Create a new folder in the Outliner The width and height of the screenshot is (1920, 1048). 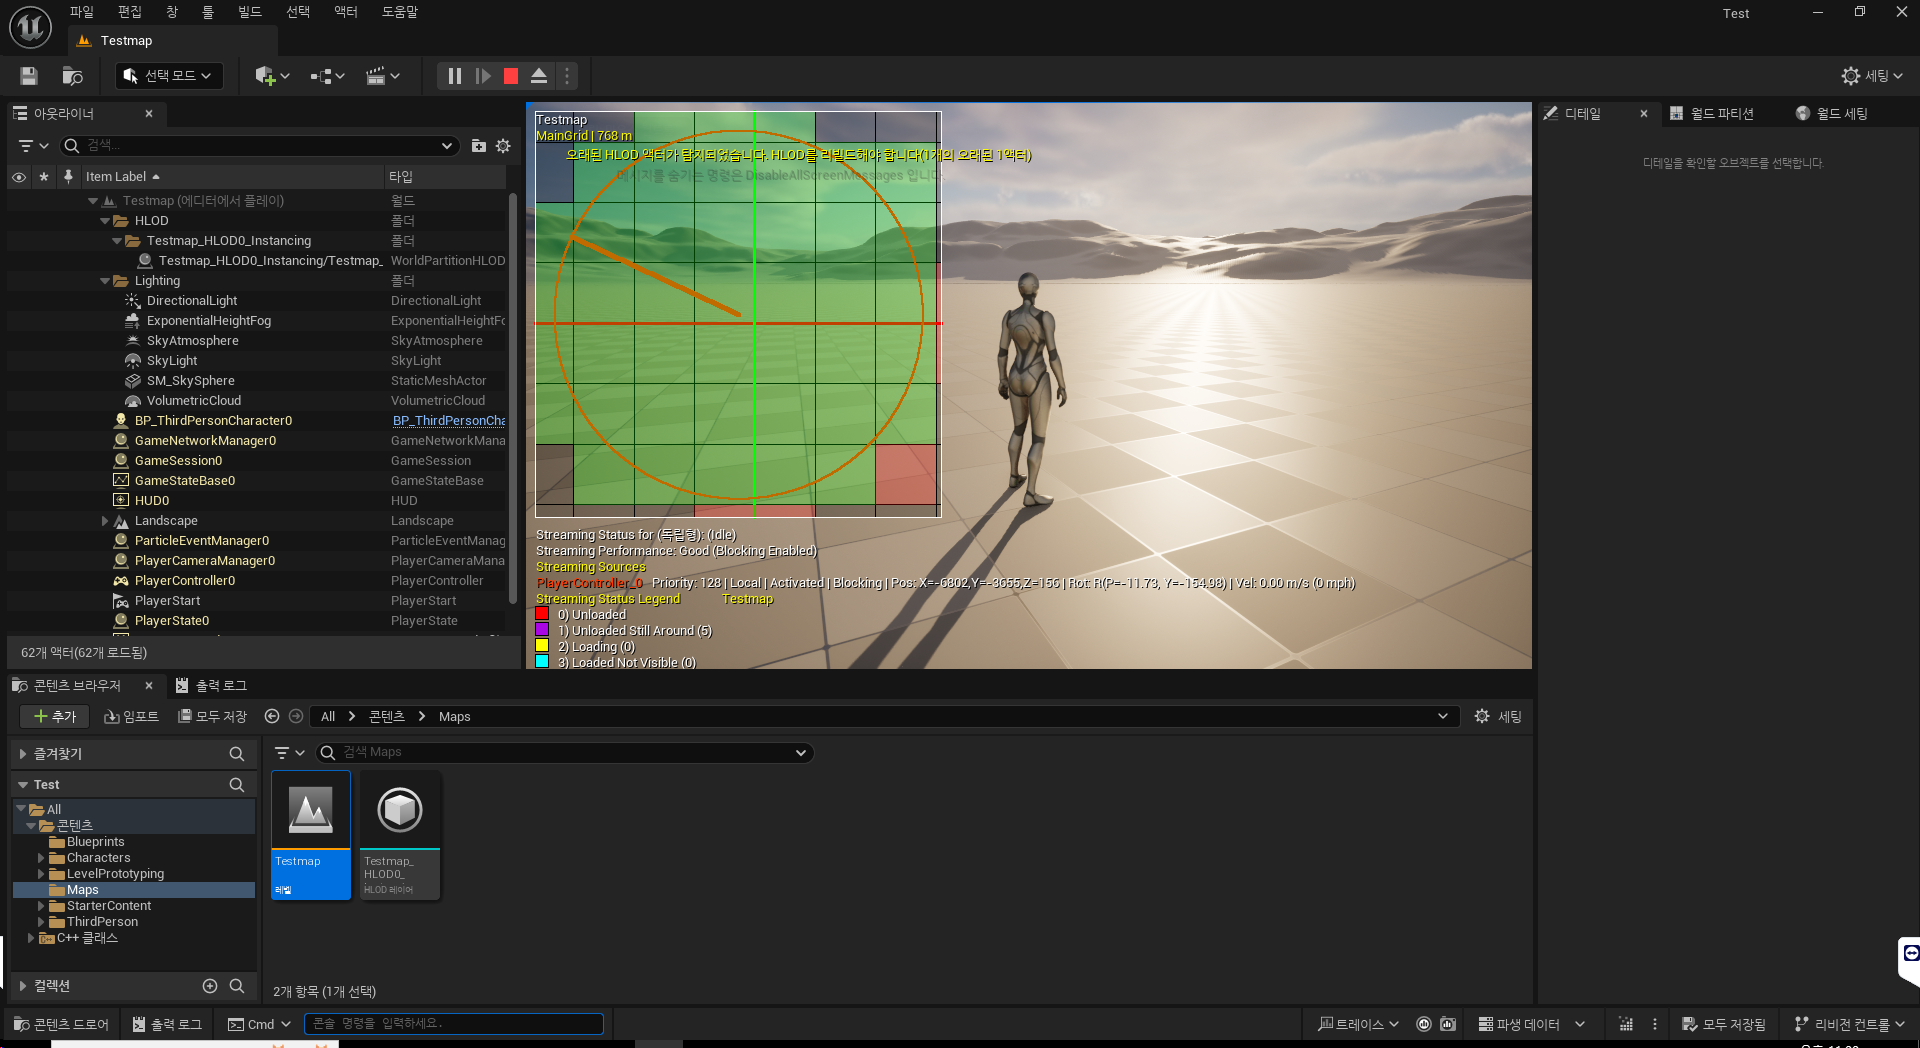[479, 146]
